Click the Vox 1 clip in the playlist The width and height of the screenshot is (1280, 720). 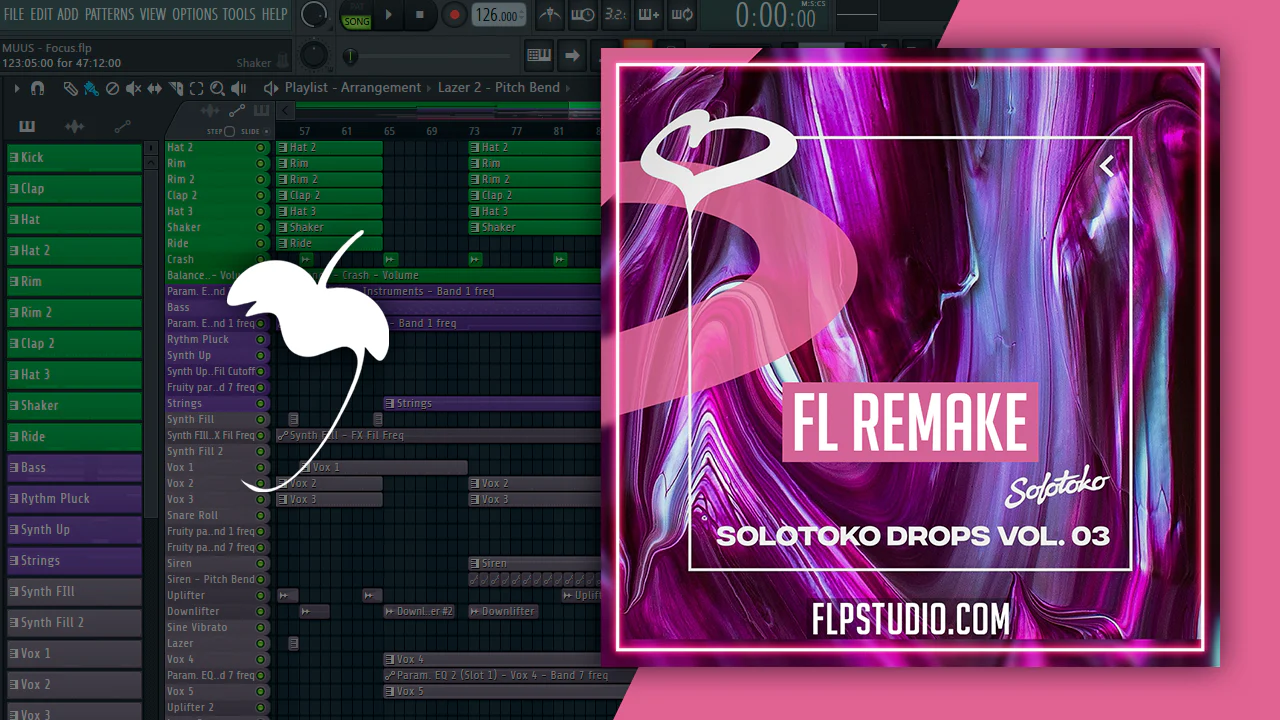(x=383, y=467)
